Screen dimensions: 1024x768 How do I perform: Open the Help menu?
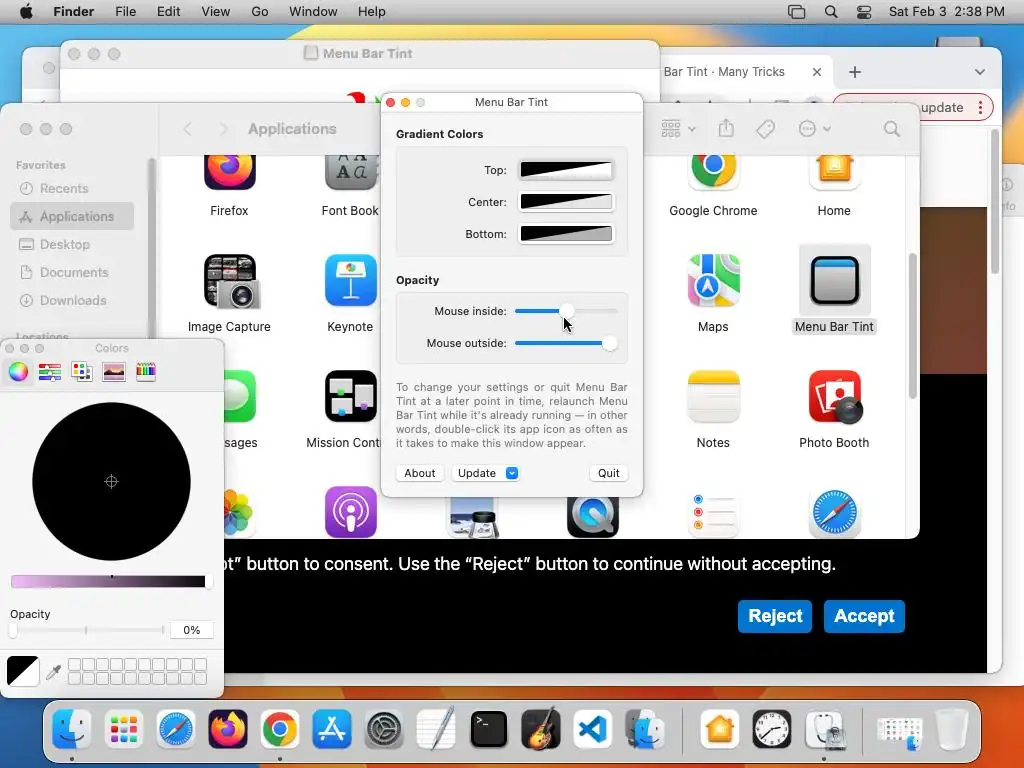point(372,12)
